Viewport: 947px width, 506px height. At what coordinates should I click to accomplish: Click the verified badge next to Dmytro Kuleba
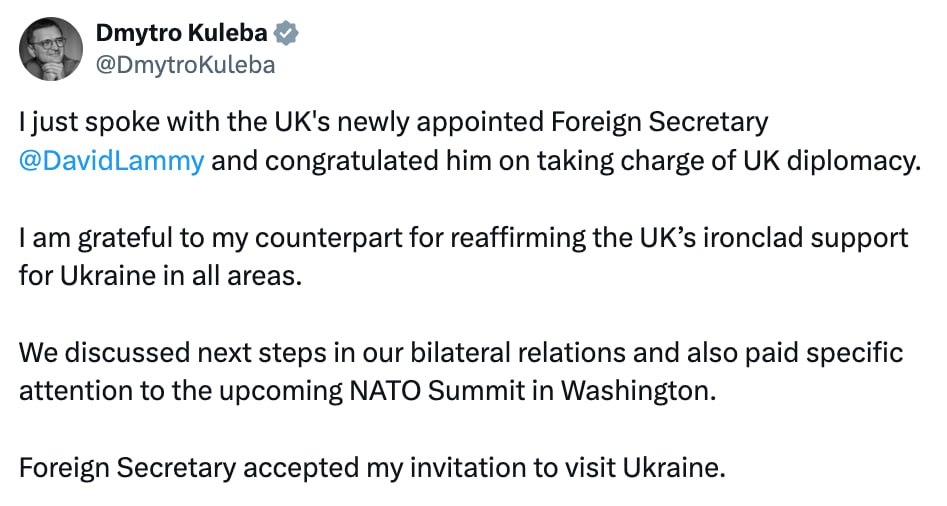coord(287,34)
